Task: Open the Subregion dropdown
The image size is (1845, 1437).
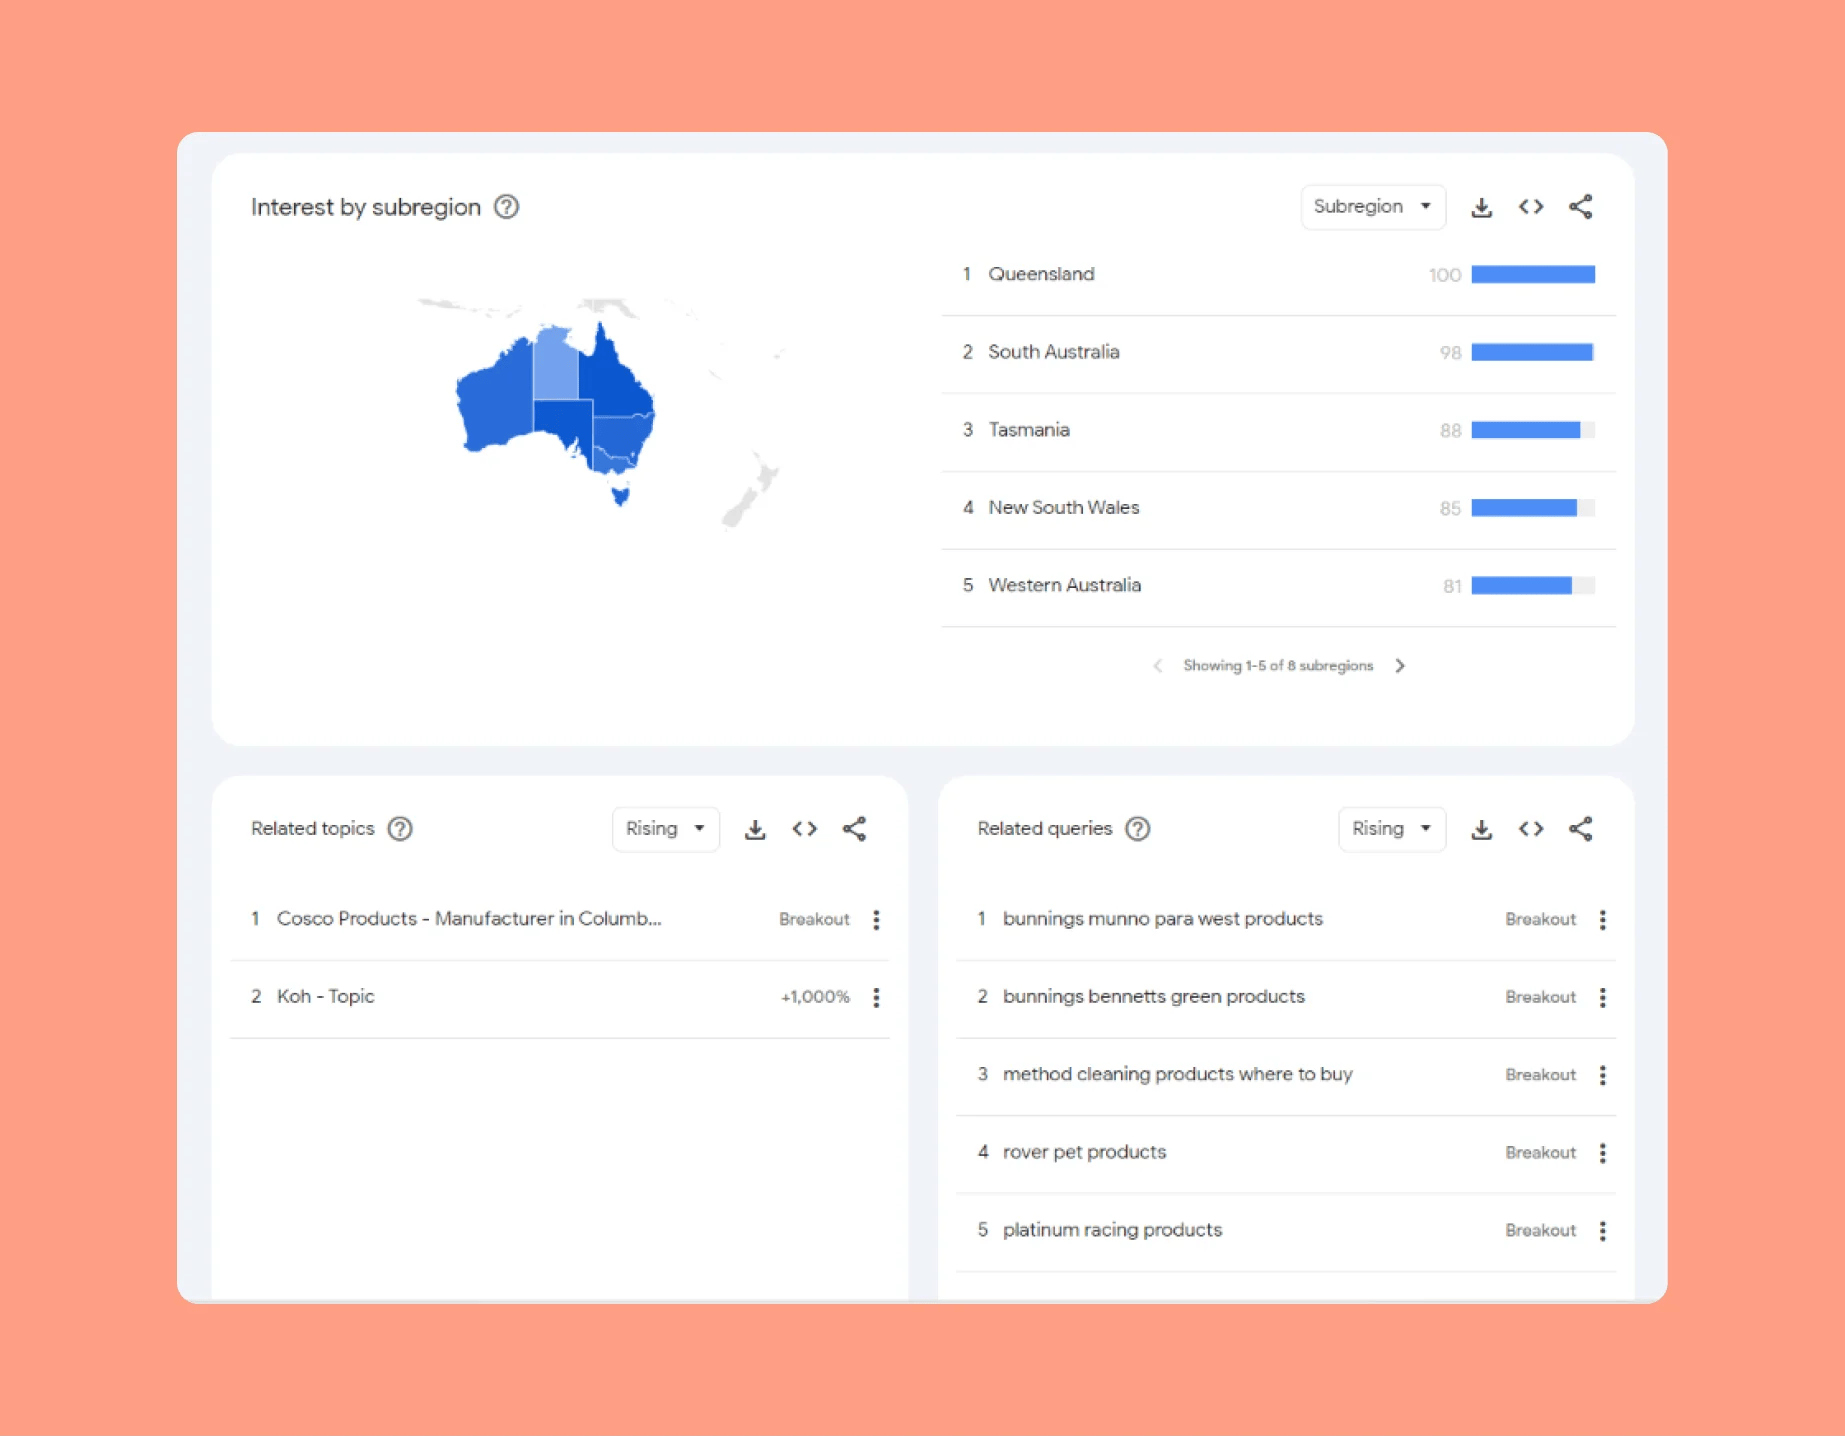Action: click(1373, 207)
